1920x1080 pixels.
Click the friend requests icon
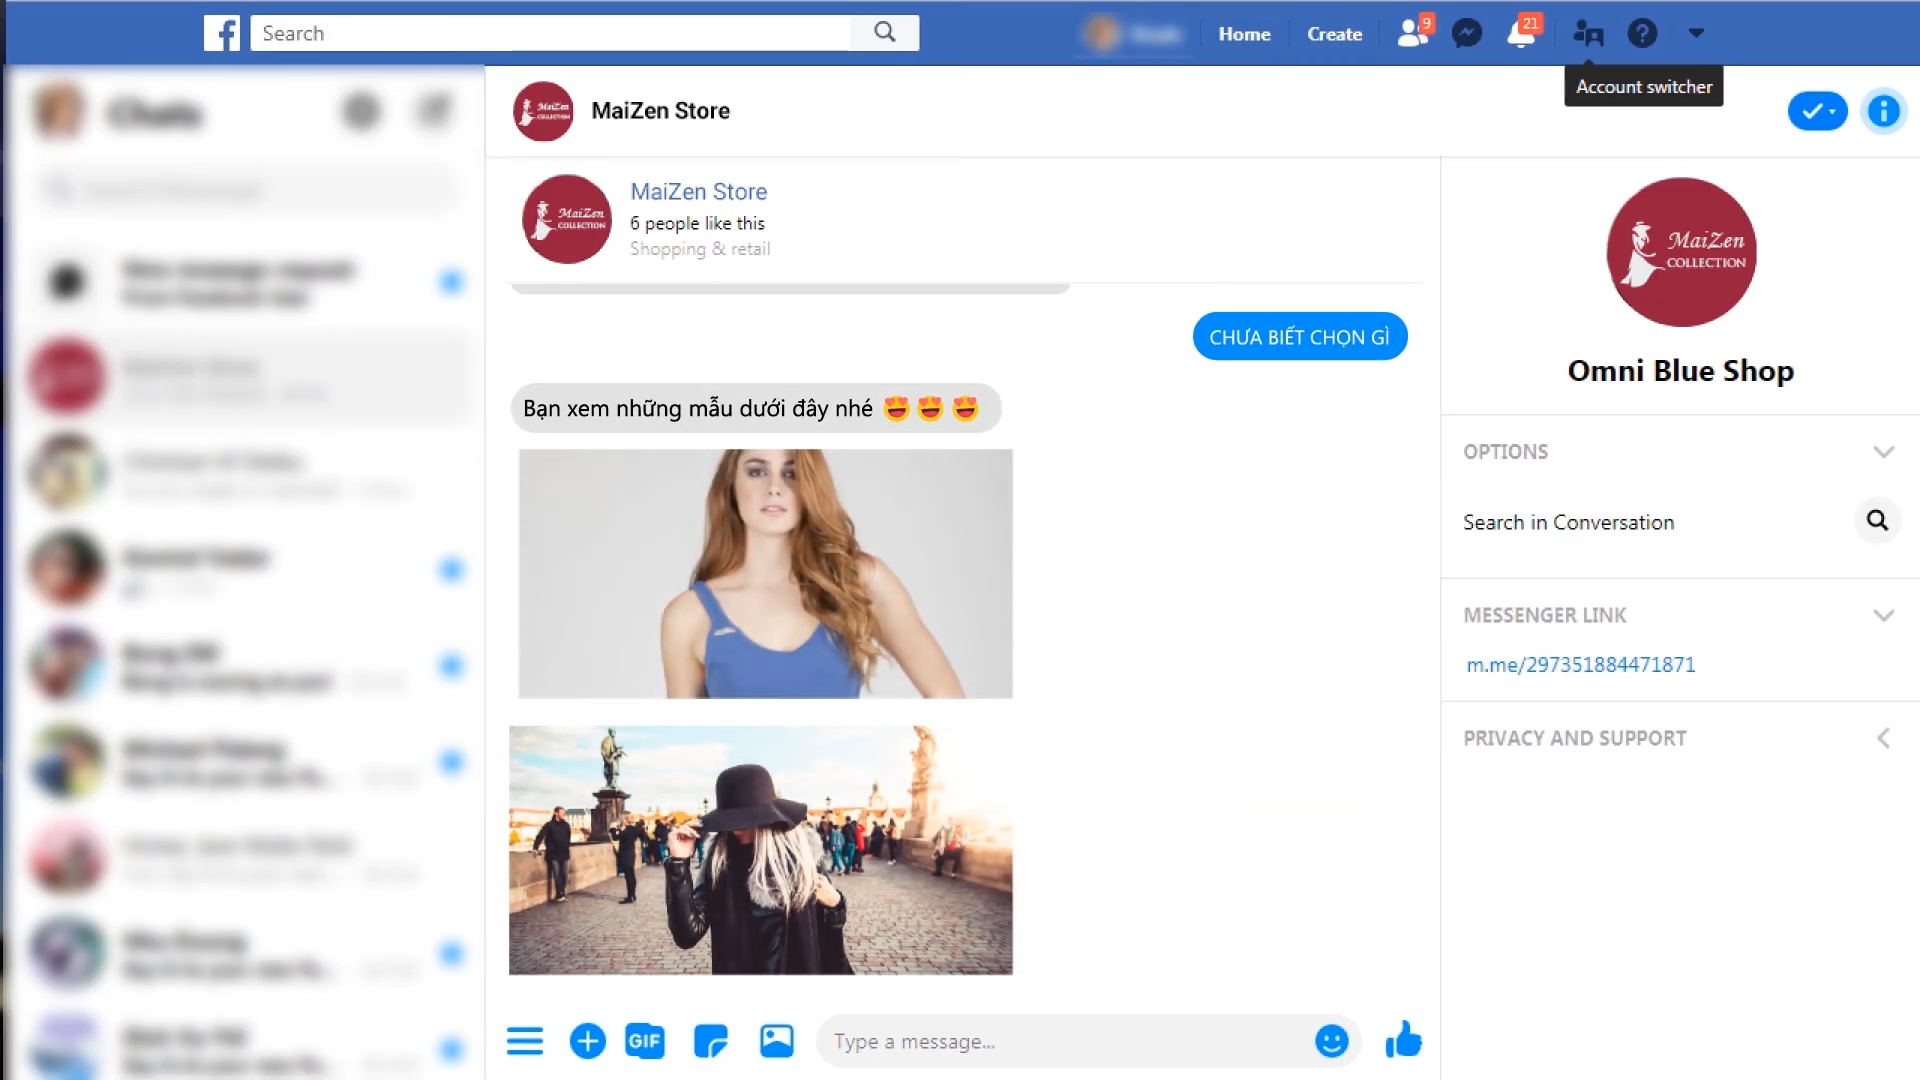point(1410,33)
